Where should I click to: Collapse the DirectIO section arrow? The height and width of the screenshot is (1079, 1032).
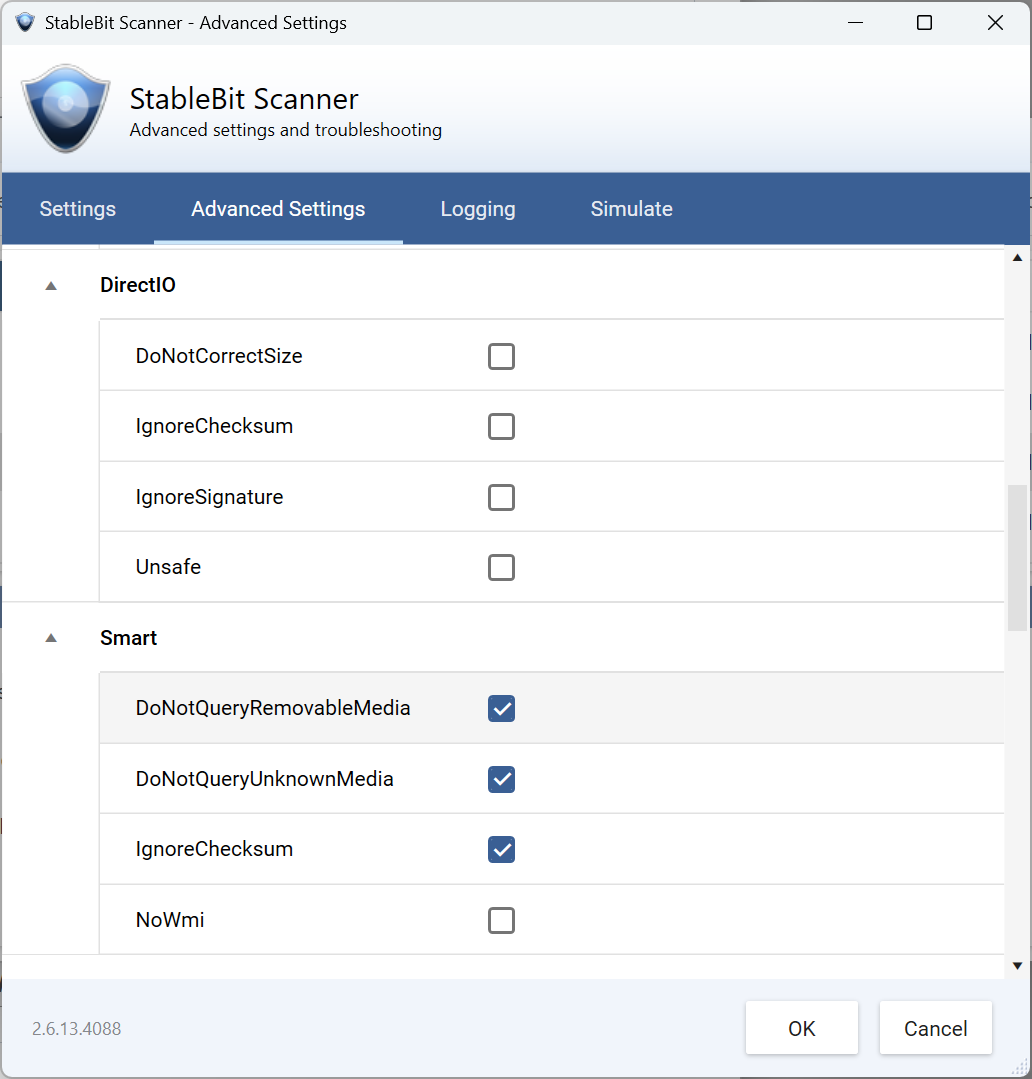coord(51,286)
